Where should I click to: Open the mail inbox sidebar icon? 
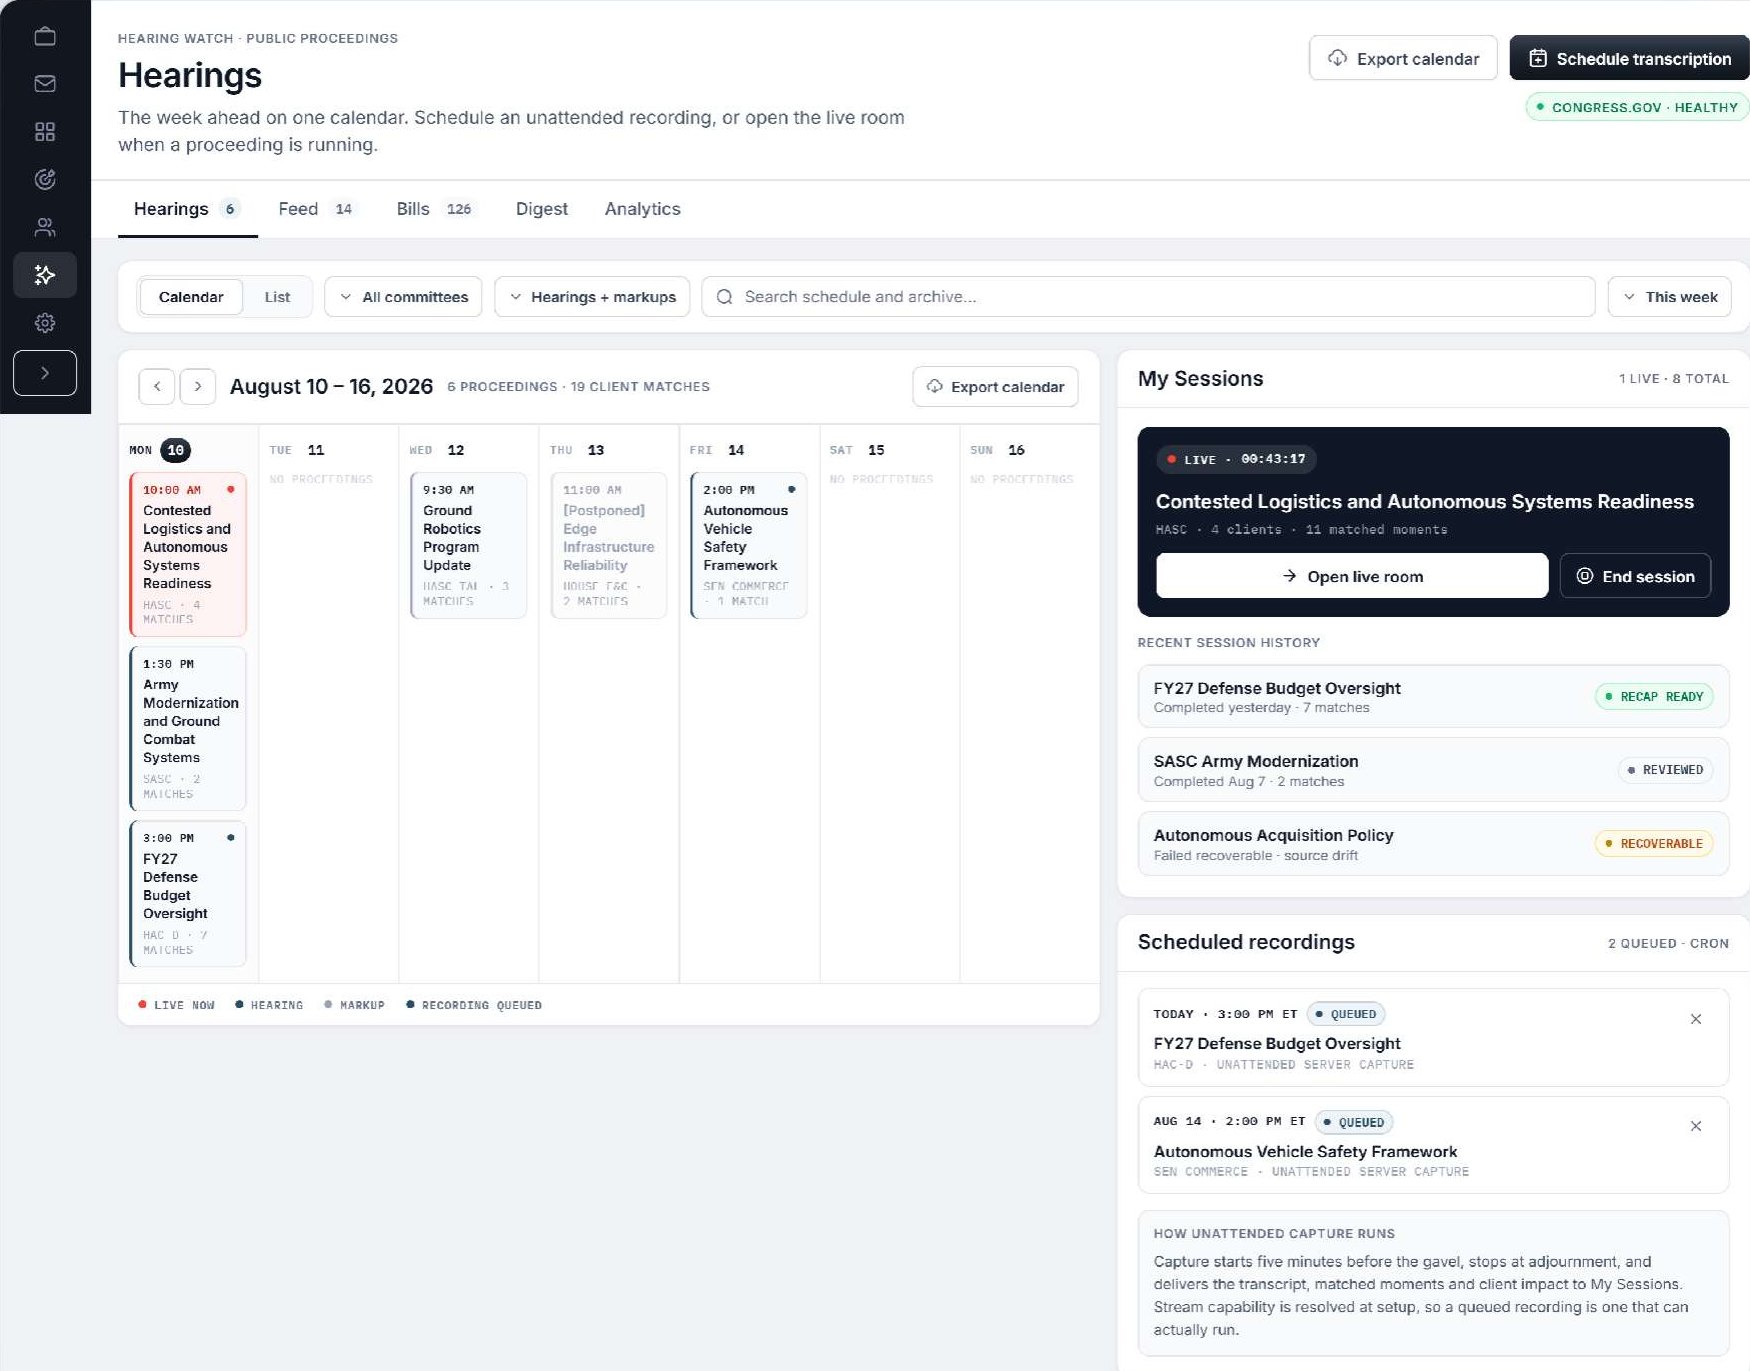pyautogui.click(x=45, y=84)
